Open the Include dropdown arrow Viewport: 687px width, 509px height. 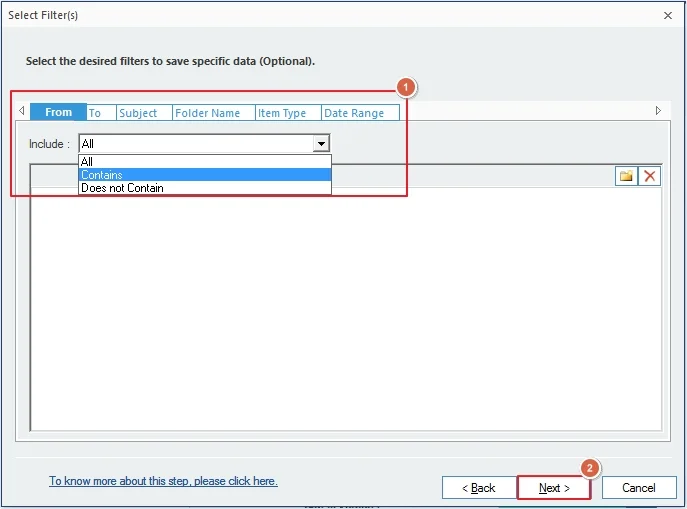[321, 144]
